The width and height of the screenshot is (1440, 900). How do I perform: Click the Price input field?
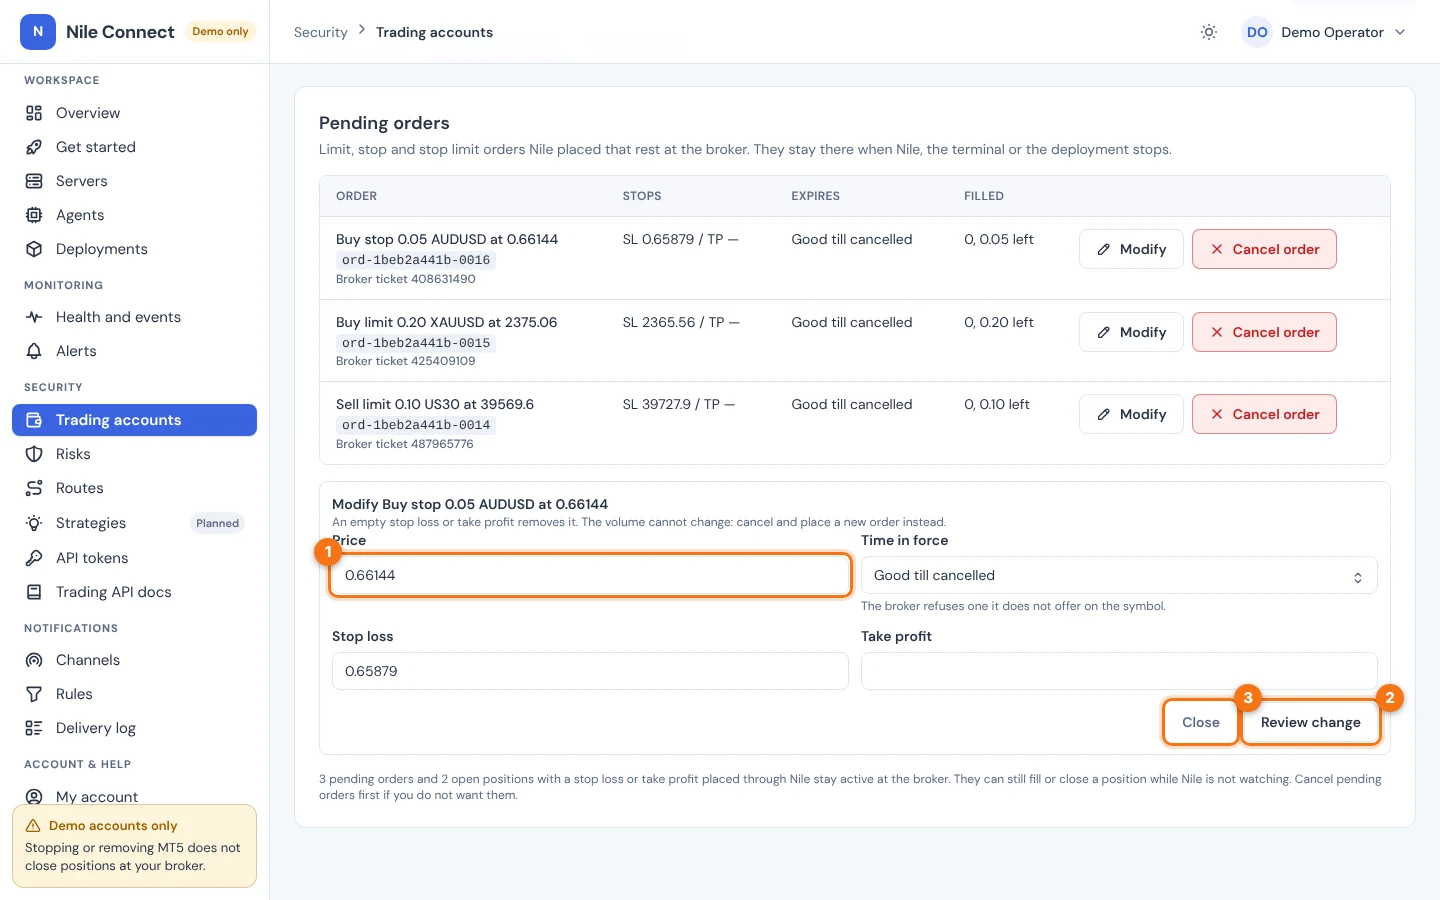point(590,575)
